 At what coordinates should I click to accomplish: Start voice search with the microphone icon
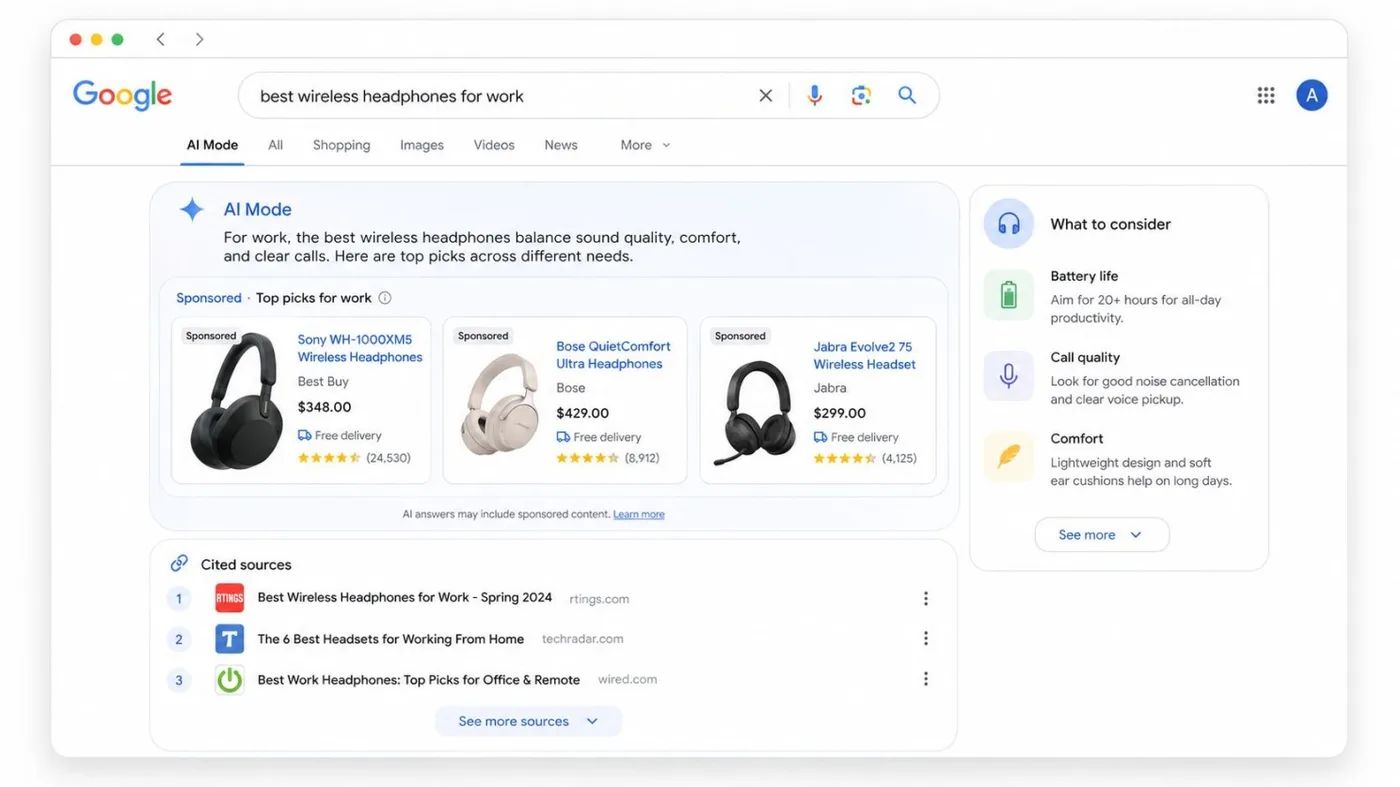tap(815, 96)
